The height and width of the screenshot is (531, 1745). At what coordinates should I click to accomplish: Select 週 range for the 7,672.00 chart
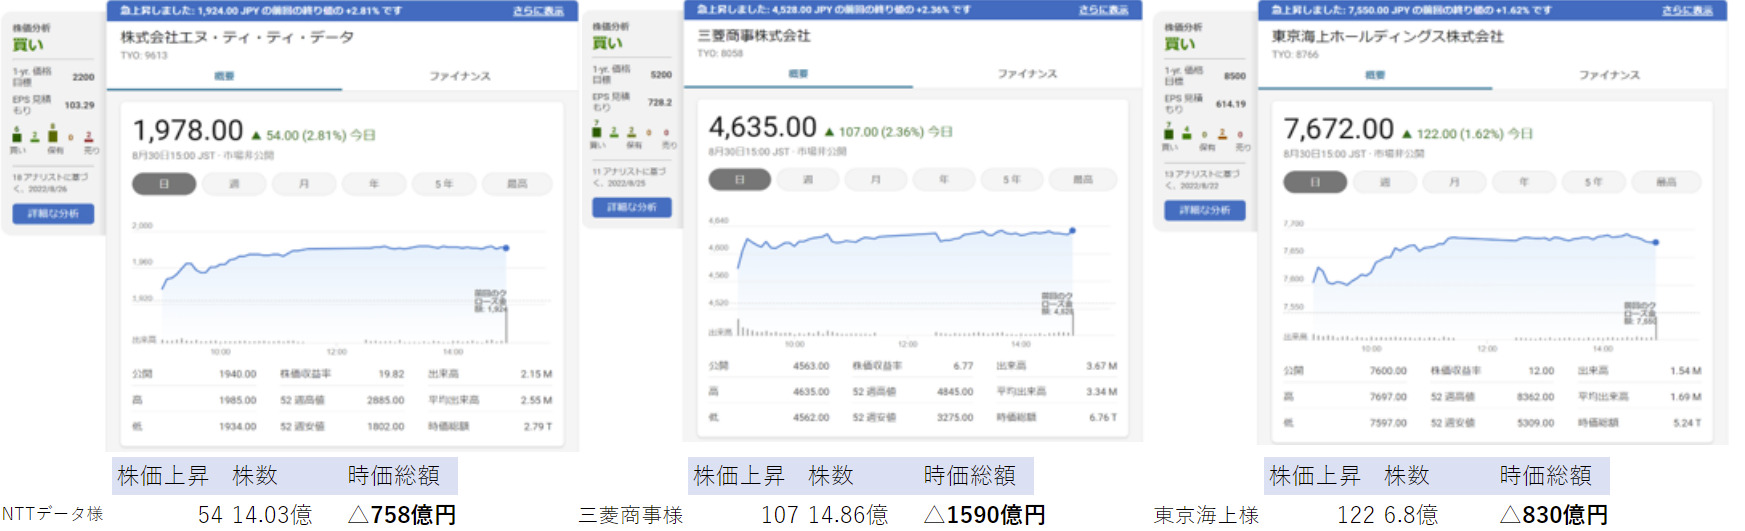[x=1385, y=182]
